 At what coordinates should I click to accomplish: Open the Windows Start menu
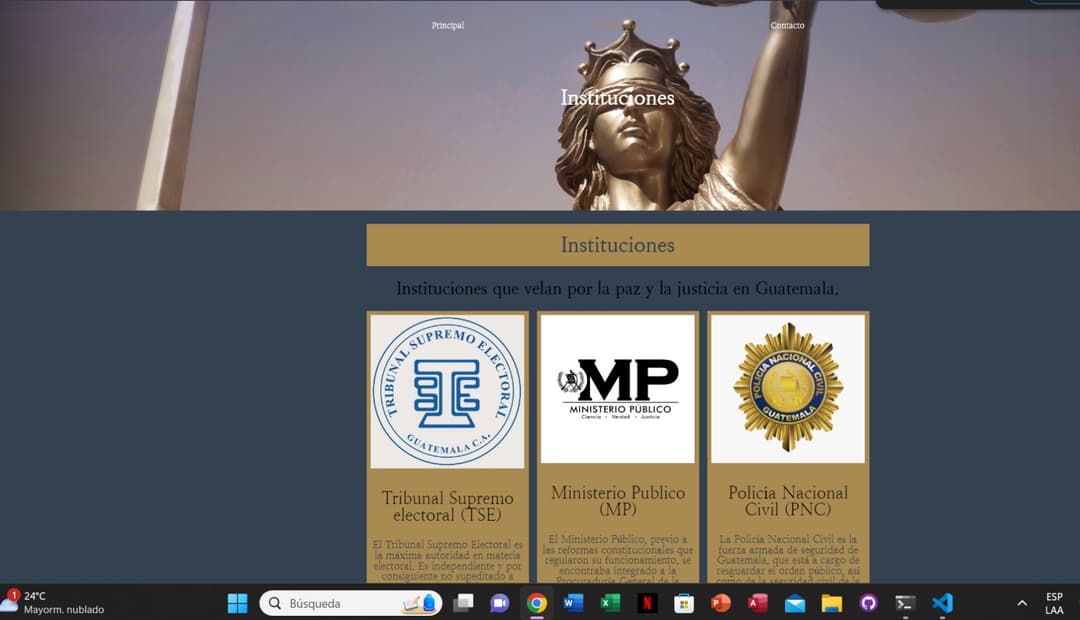click(237, 603)
